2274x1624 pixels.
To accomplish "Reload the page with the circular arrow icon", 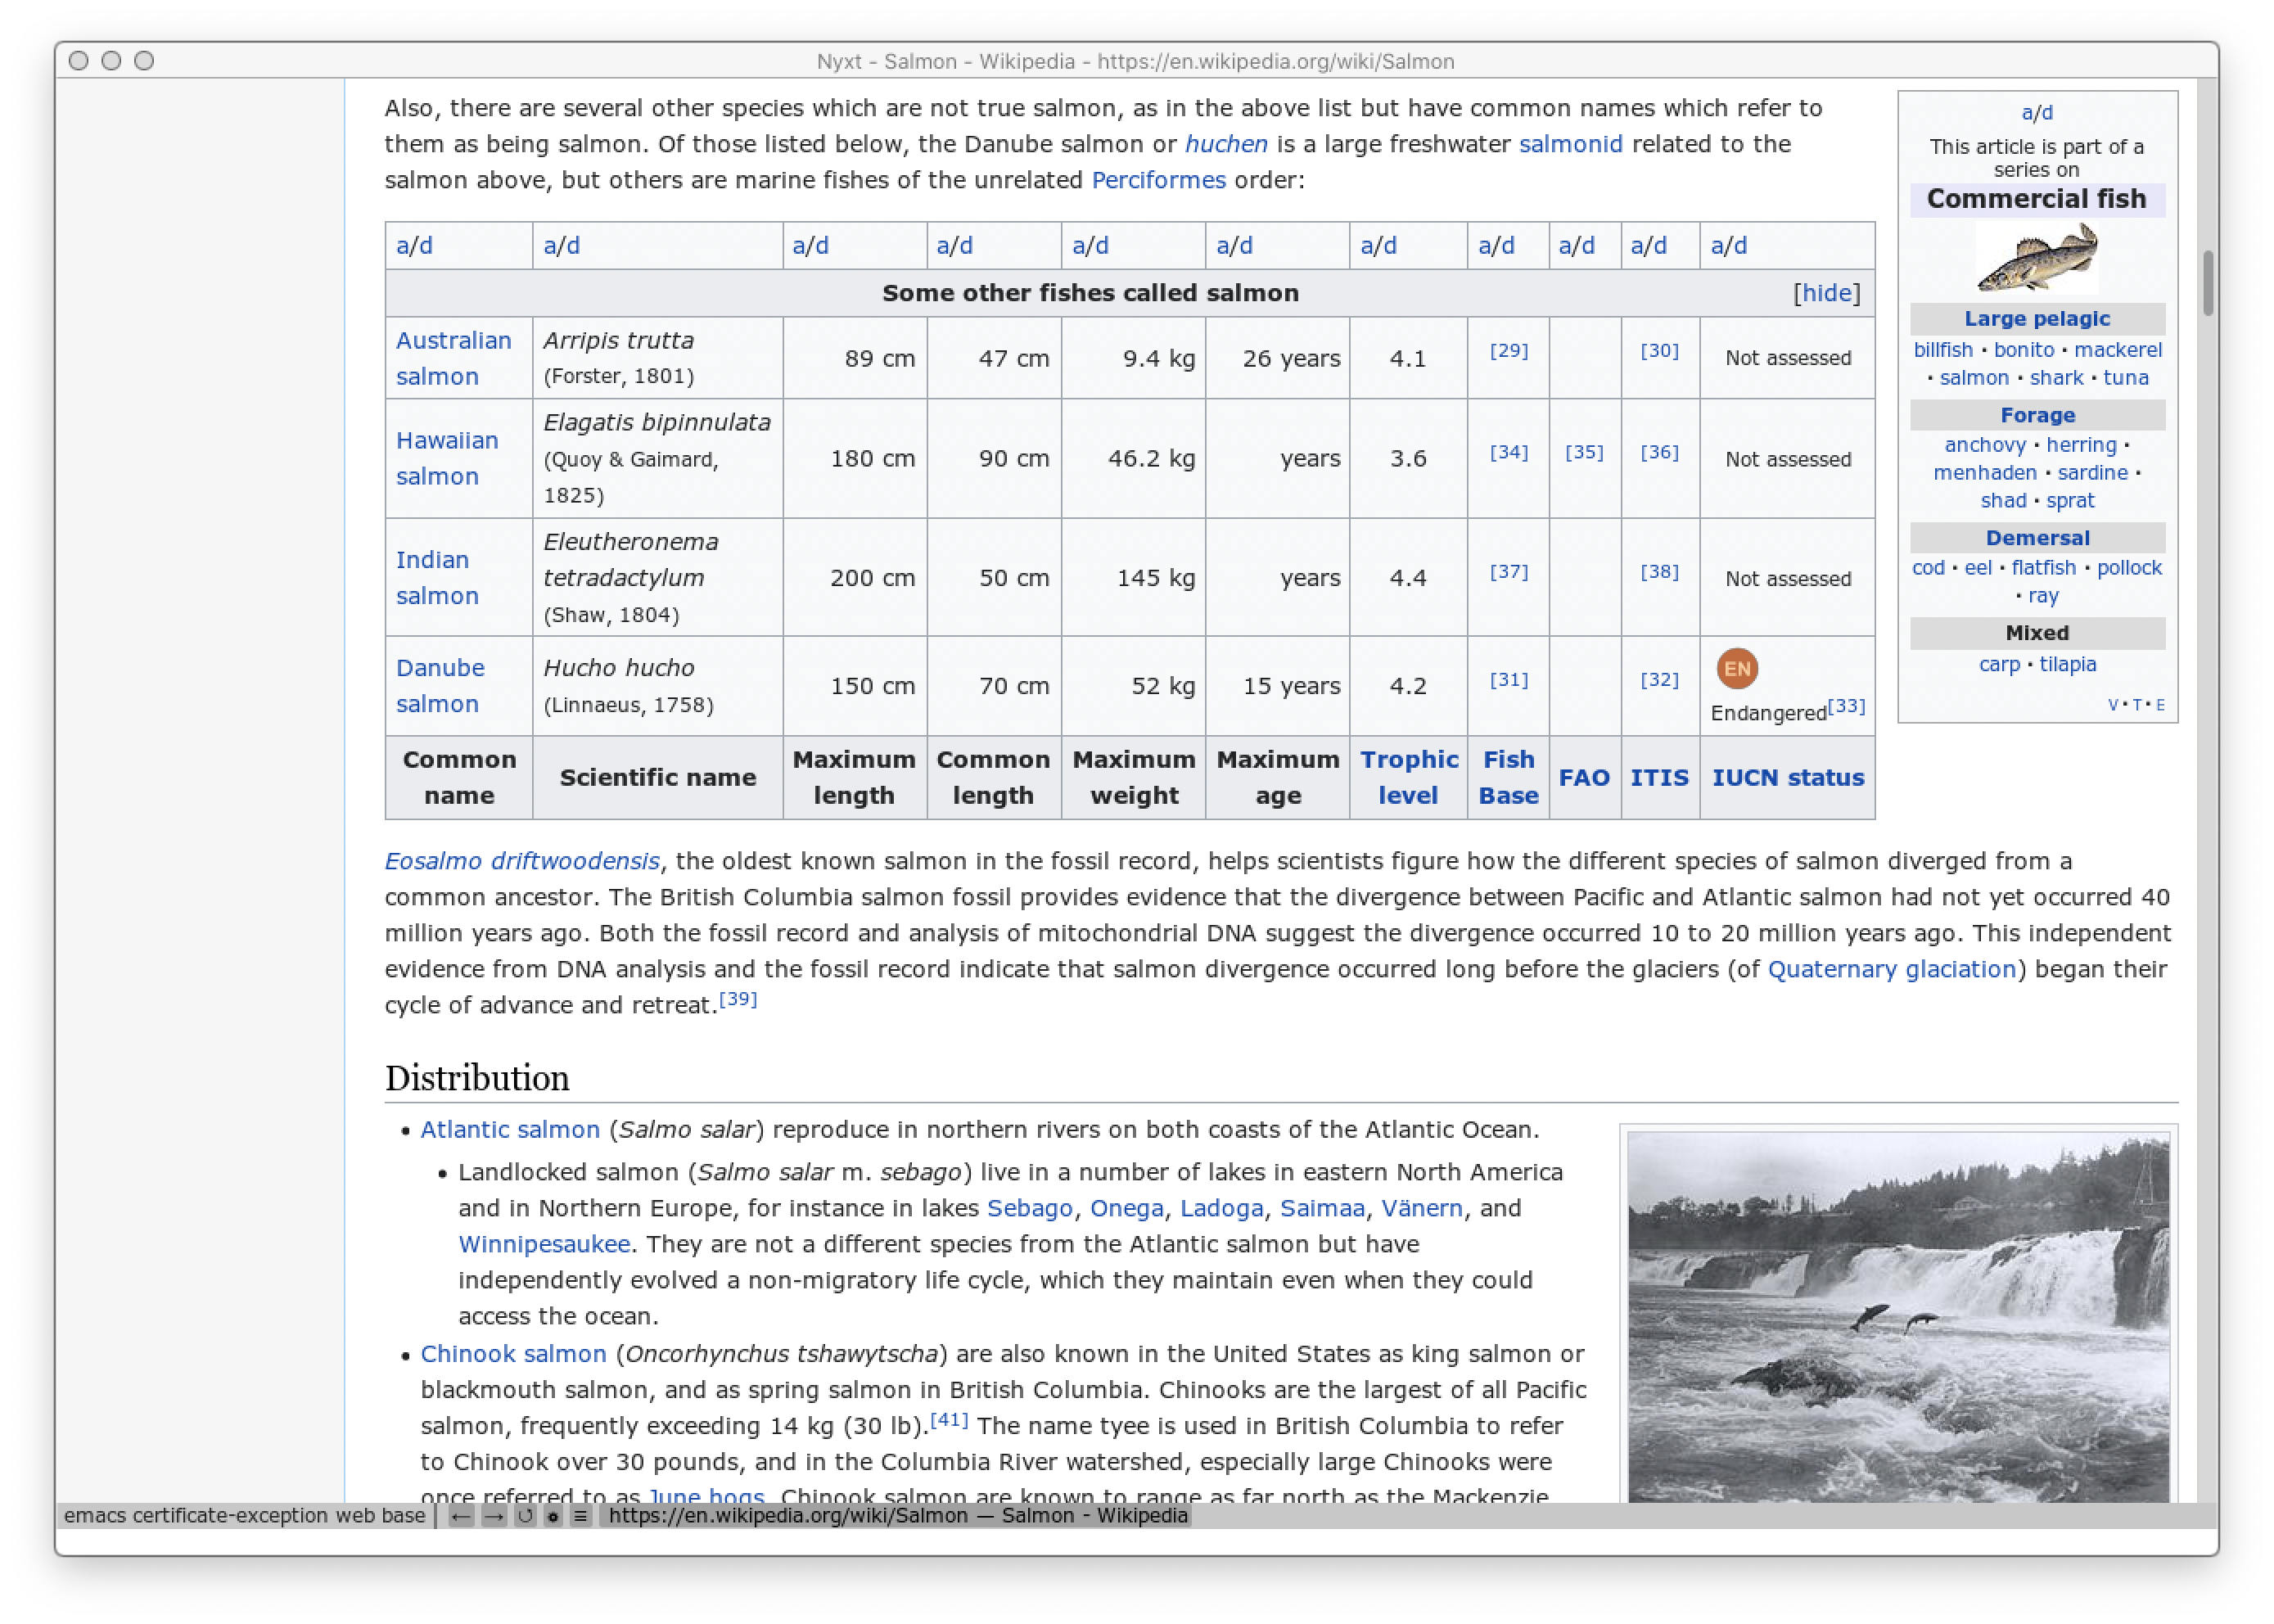I will (524, 1516).
